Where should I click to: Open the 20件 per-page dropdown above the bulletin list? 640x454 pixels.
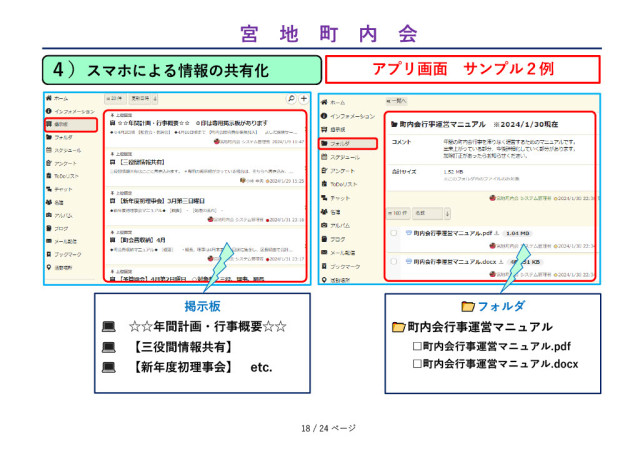tap(117, 99)
